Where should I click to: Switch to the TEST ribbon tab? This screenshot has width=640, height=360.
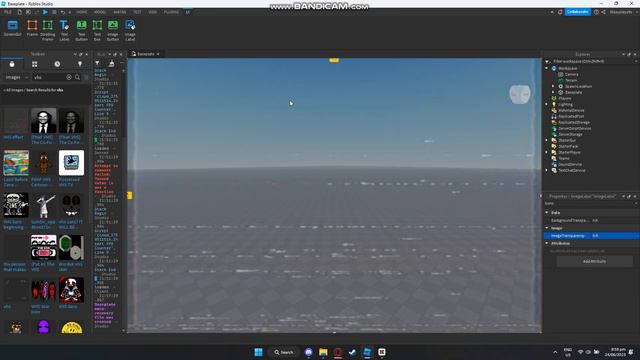point(137,12)
